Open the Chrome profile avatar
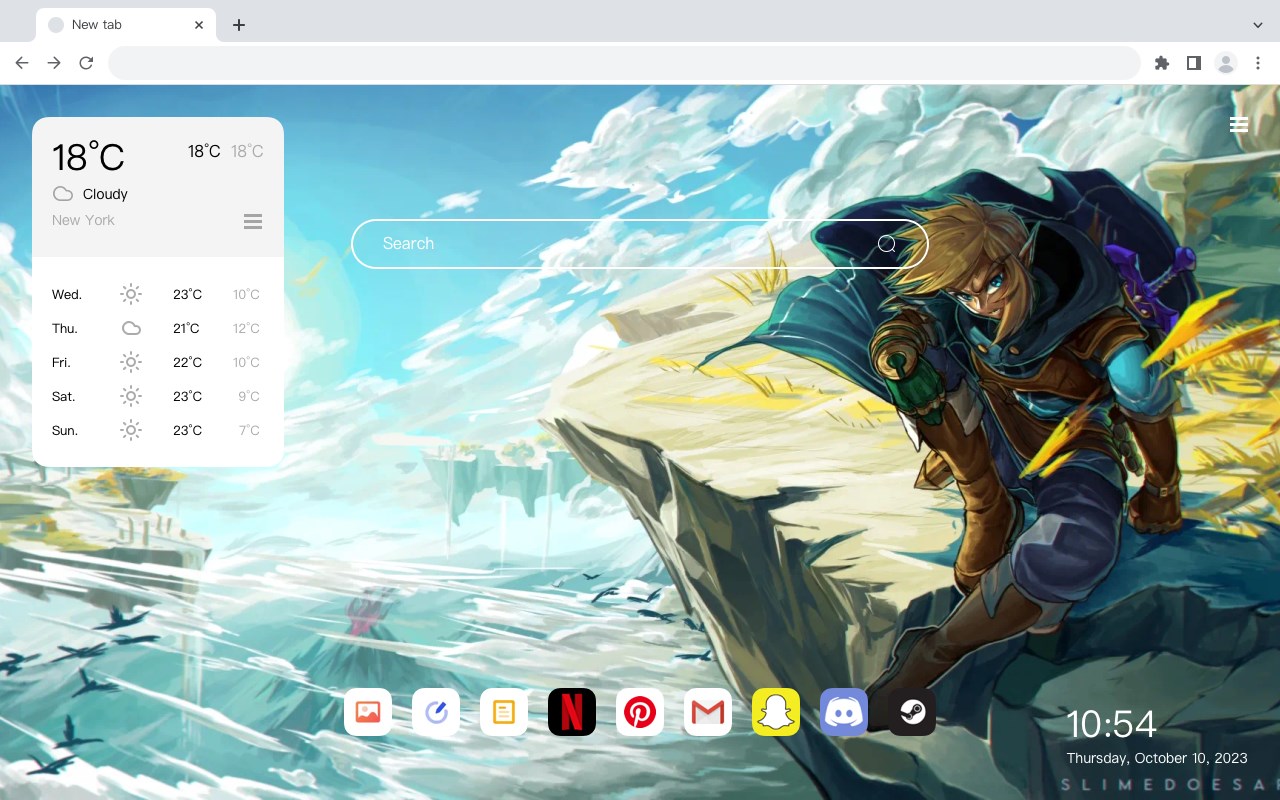1280x800 pixels. (1226, 63)
